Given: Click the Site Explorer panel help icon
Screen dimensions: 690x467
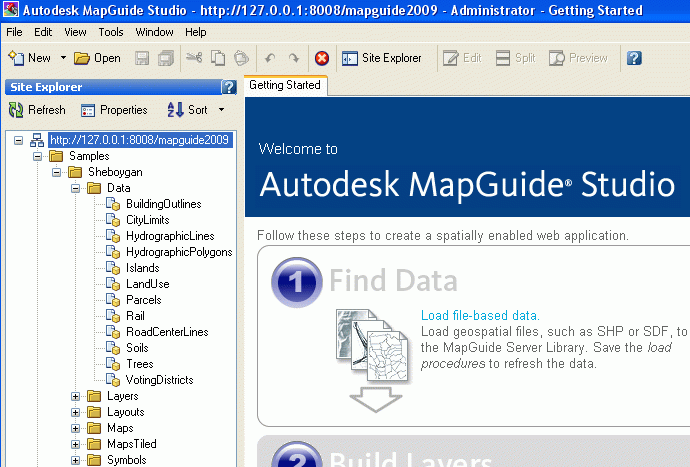Looking at the screenshot, I should pyautogui.click(x=229, y=87).
